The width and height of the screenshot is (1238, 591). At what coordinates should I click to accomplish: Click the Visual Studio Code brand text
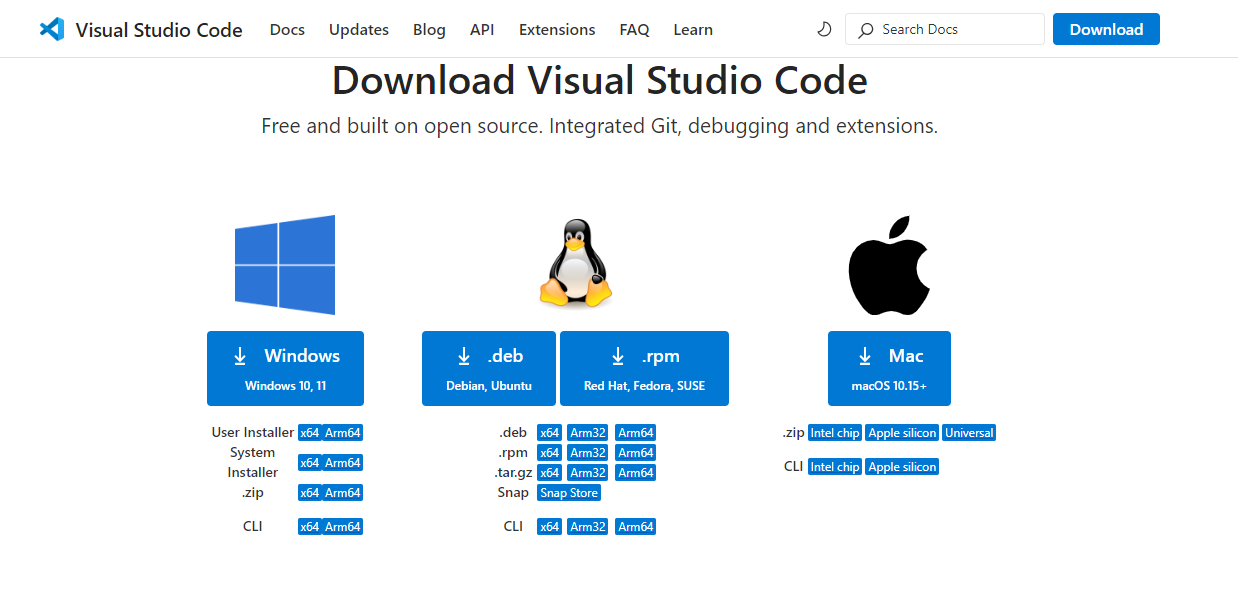coord(159,30)
